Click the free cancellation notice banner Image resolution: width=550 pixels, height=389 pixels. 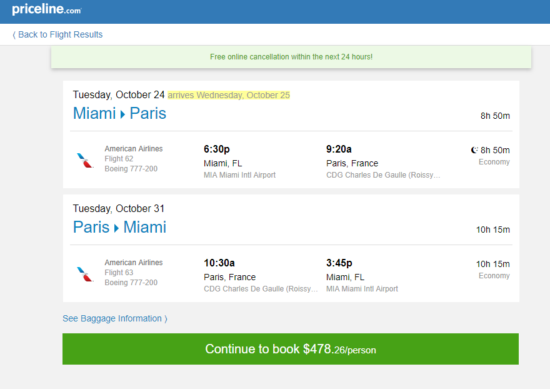(x=291, y=57)
